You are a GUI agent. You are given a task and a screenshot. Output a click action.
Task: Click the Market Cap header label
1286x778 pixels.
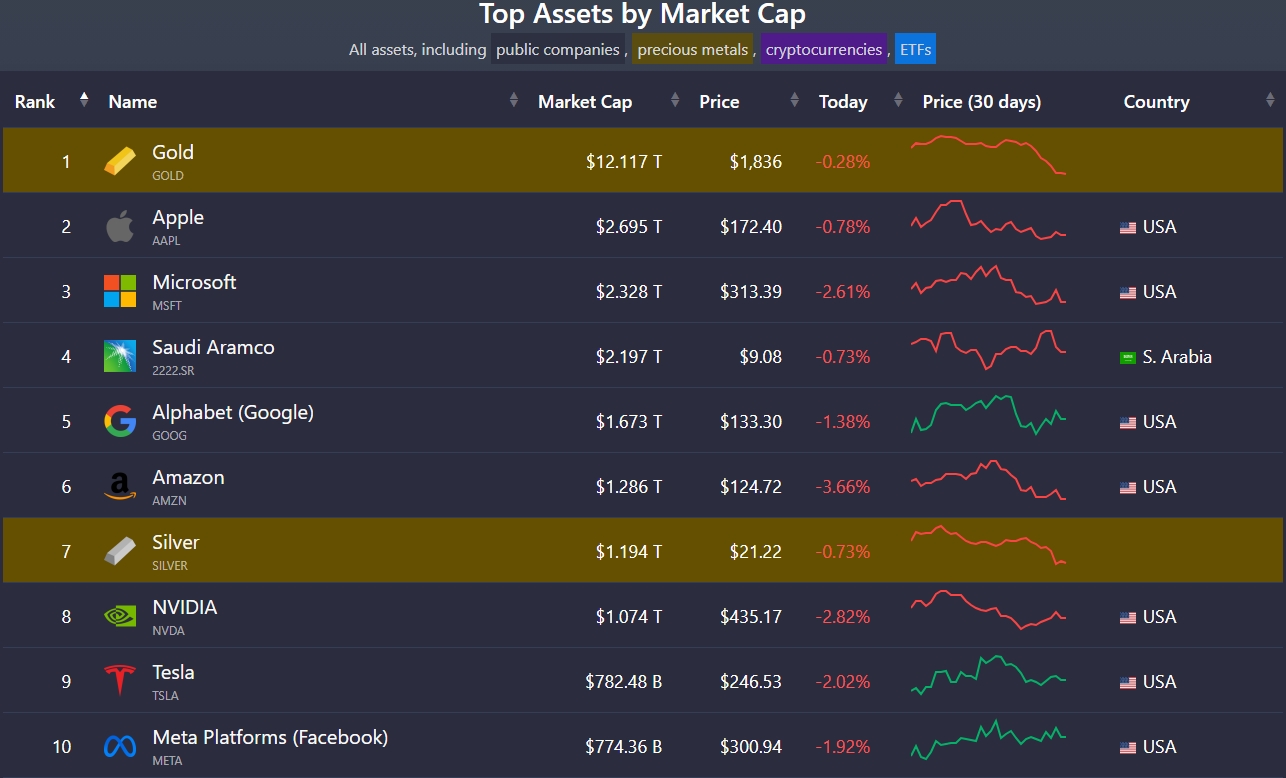(585, 101)
